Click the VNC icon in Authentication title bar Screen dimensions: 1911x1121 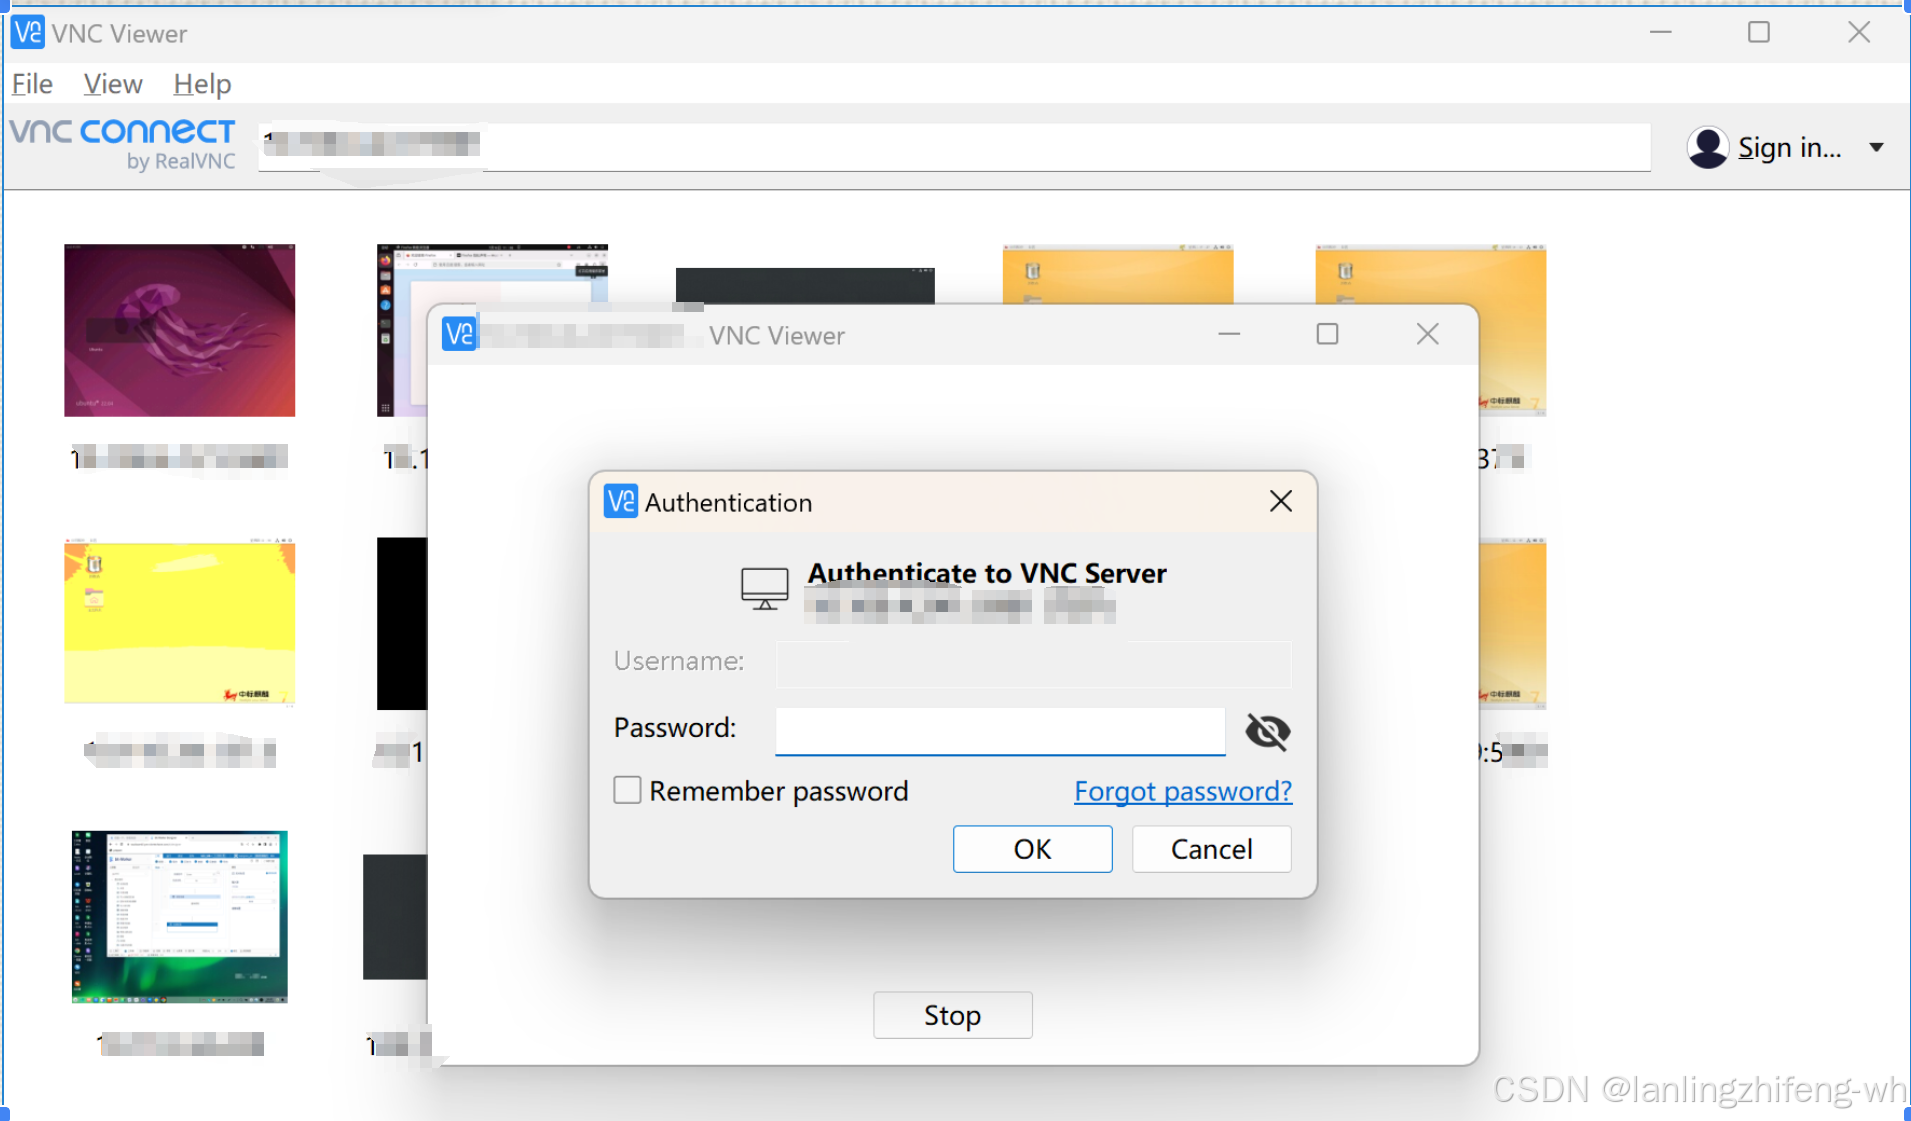tap(620, 501)
